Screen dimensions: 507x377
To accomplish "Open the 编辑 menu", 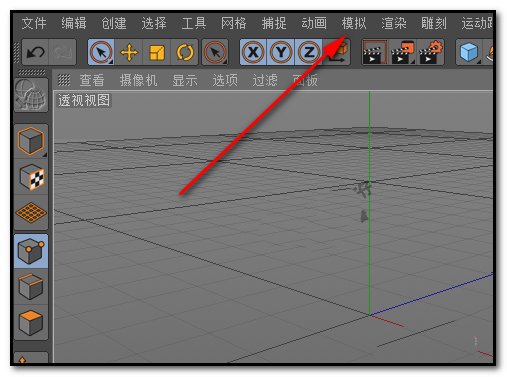I will point(74,23).
